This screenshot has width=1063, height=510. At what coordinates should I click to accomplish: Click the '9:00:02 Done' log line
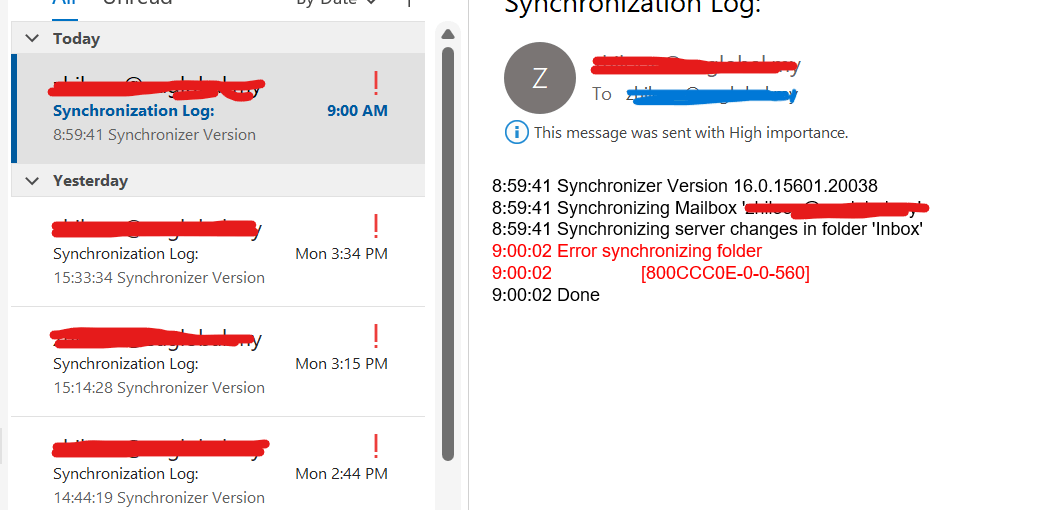click(x=546, y=295)
